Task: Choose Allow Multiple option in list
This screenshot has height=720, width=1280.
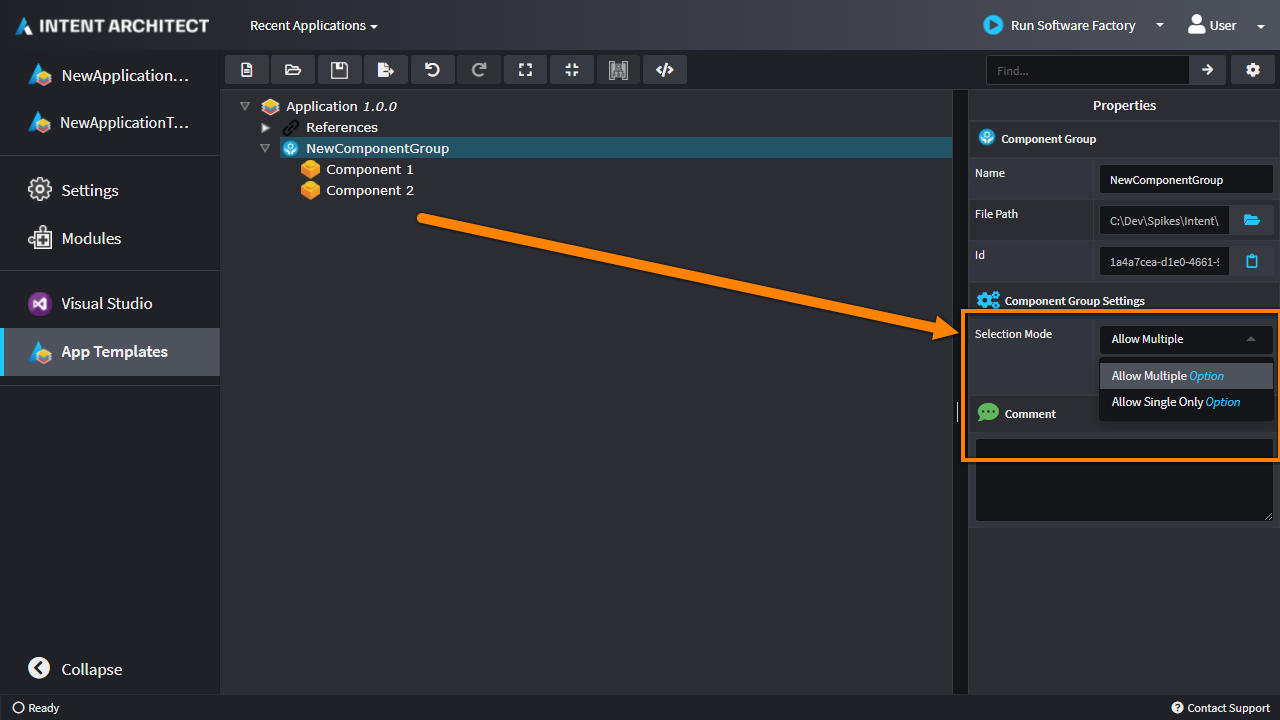Action: click(x=1167, y=376)
